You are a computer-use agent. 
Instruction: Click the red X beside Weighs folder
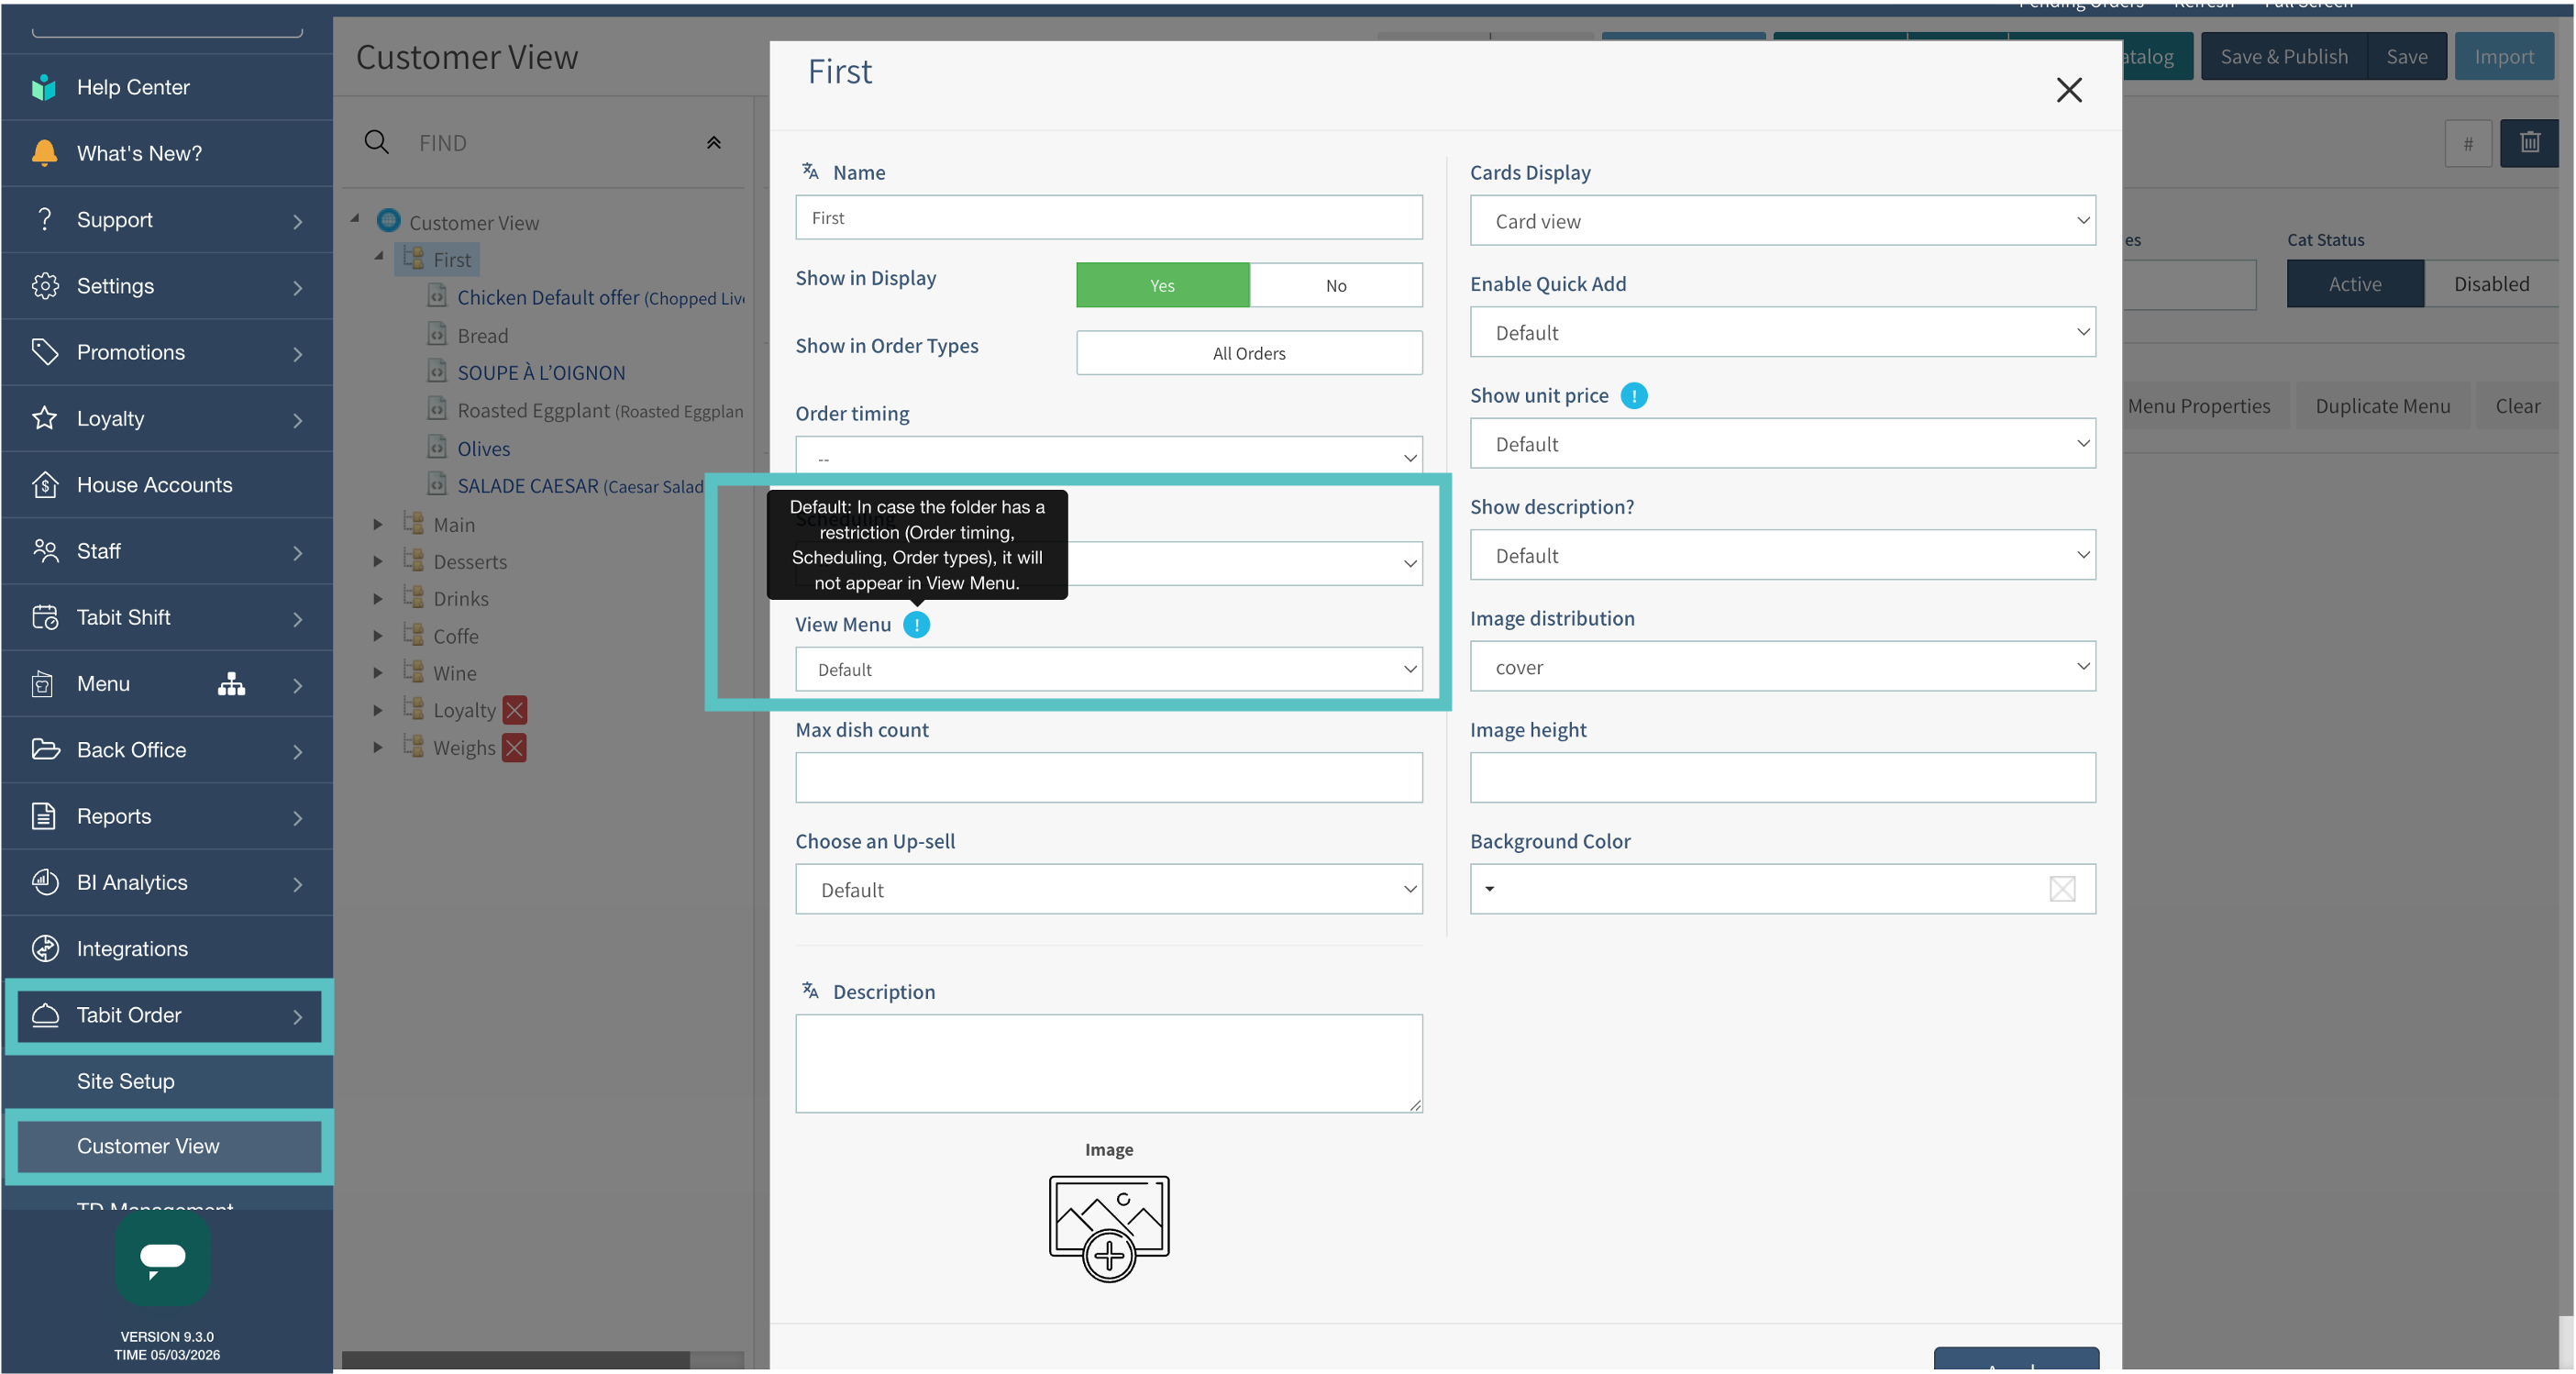(x=514, y=748)
